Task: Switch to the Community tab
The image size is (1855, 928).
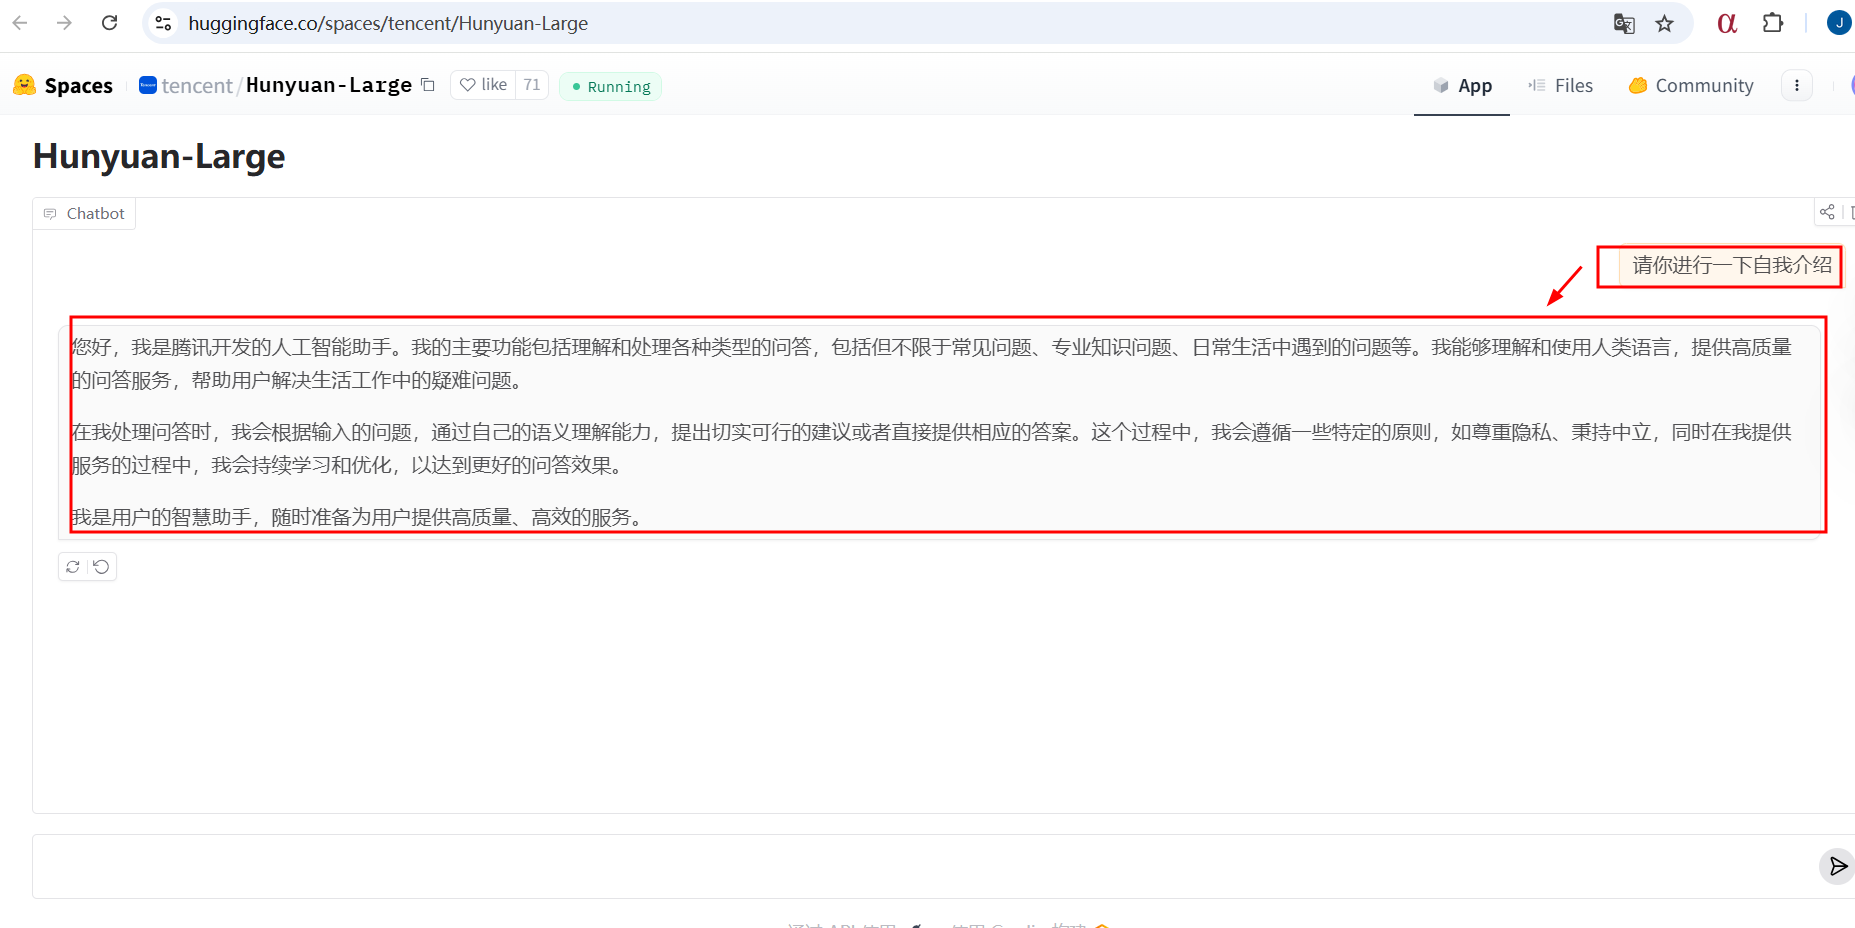Action: 1691,85
